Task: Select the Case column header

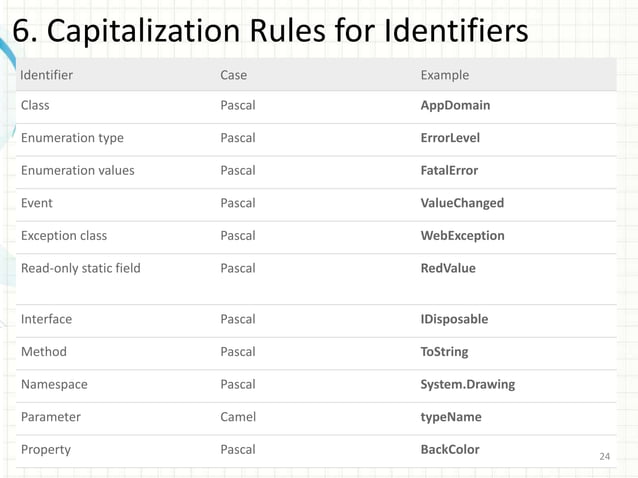Action: point(233,75)
